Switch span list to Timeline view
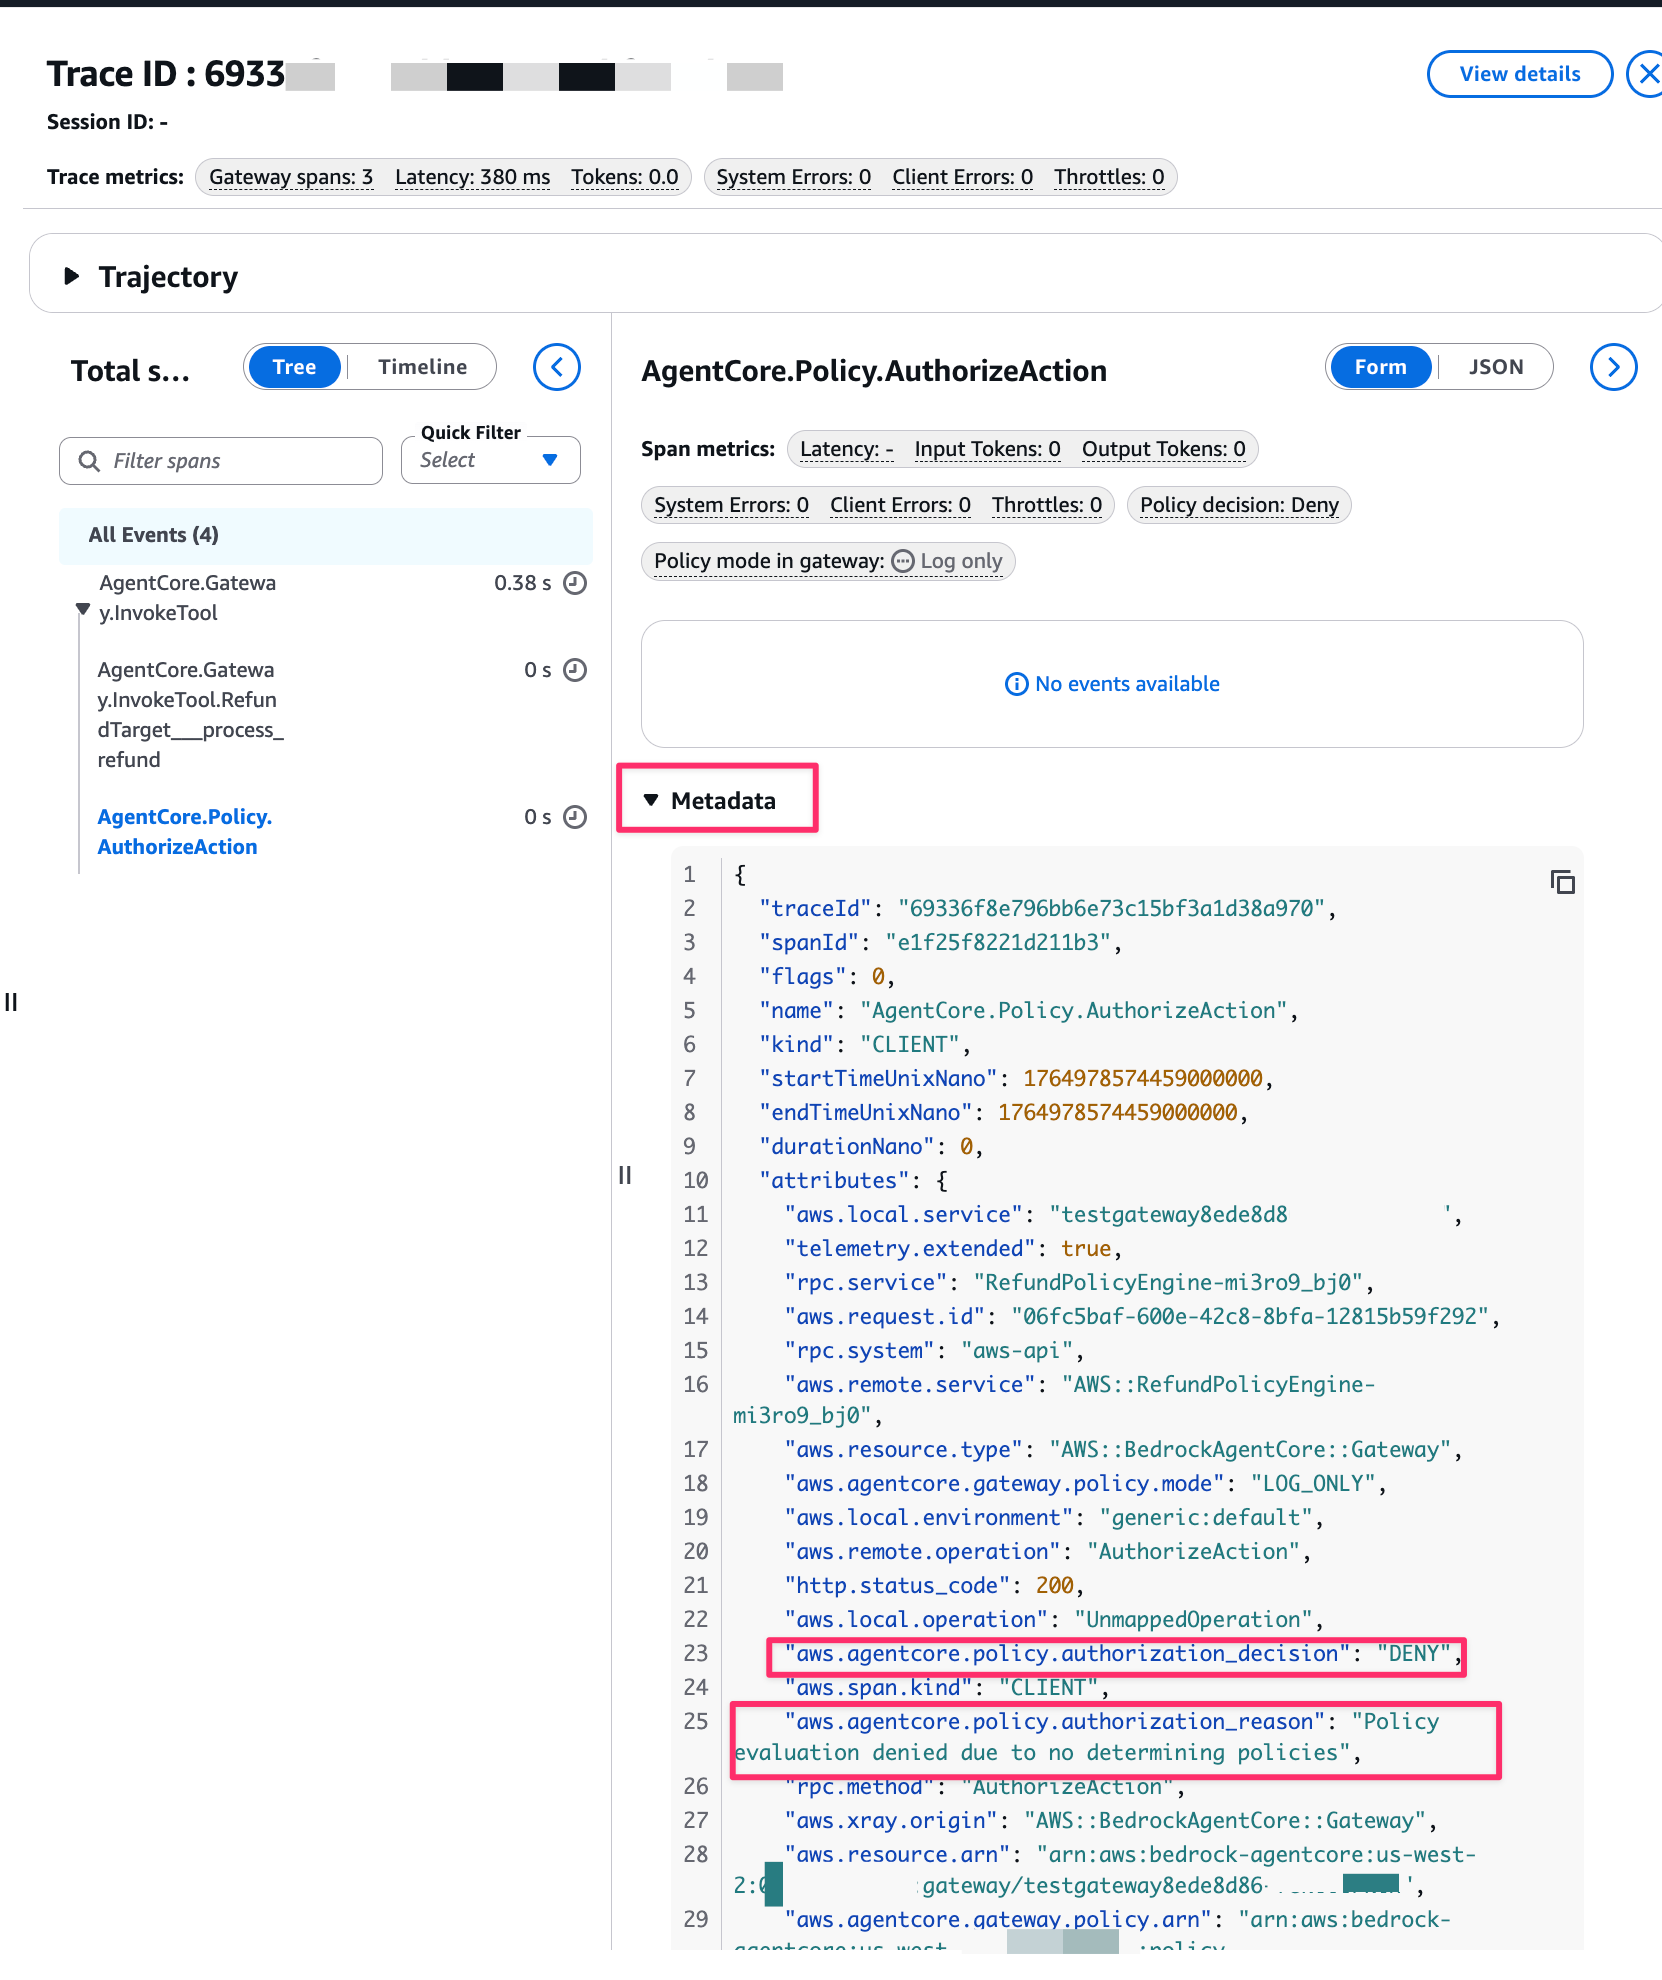 tap(422, 367)
